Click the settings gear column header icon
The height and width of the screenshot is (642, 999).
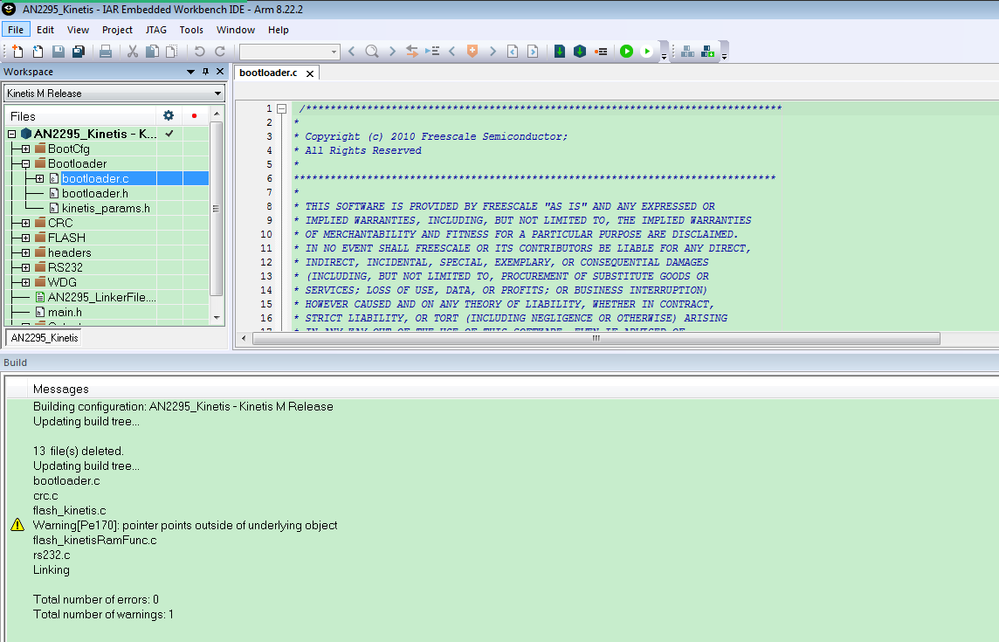pos(168,115)
